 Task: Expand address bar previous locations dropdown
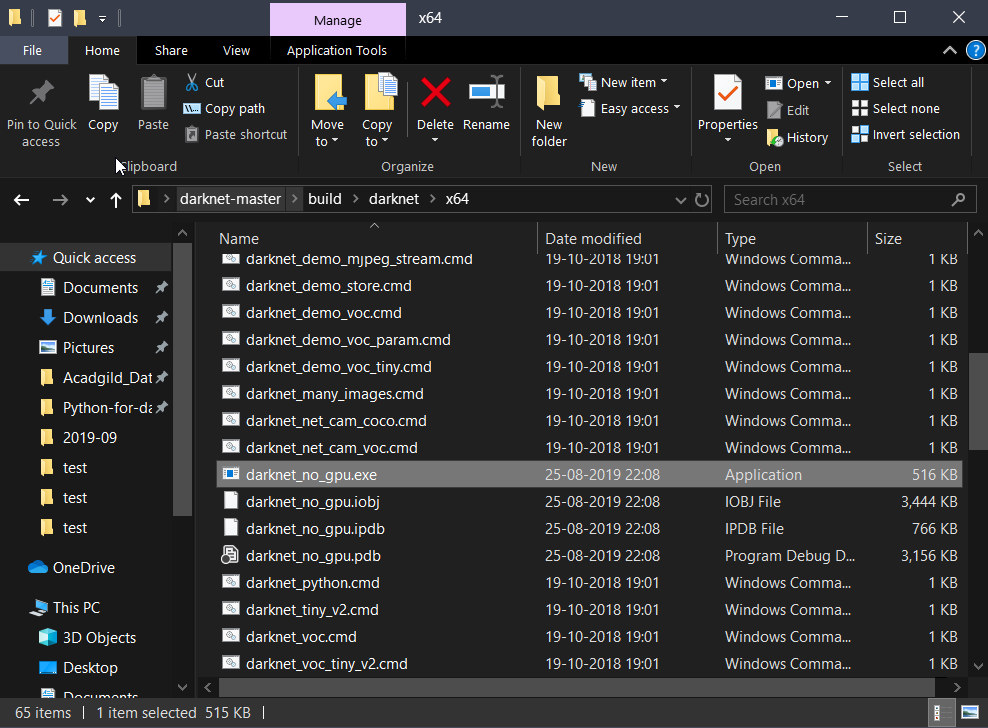(x=681, y=200)
